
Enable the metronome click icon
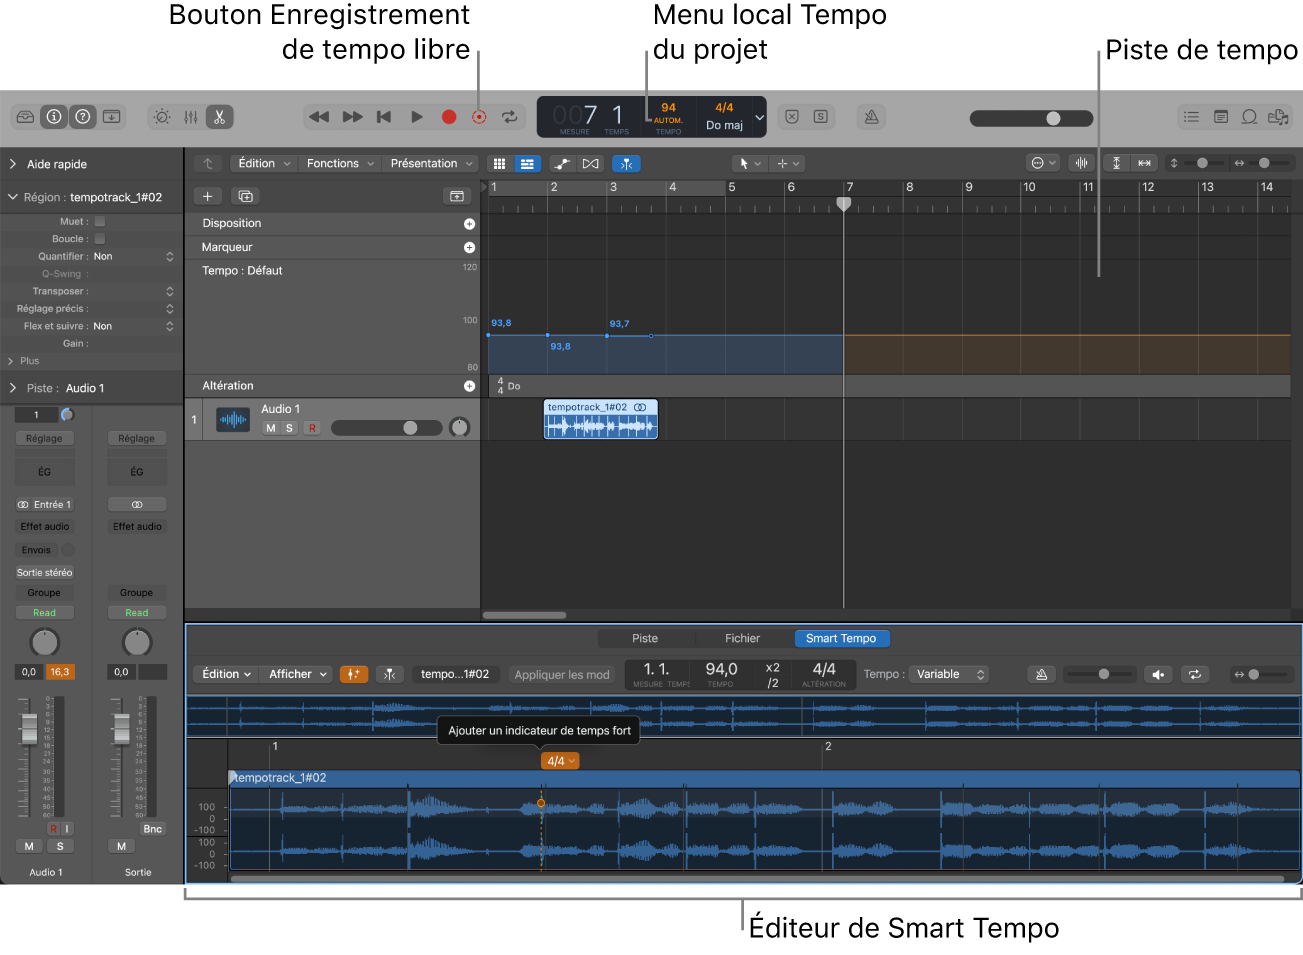871,117
